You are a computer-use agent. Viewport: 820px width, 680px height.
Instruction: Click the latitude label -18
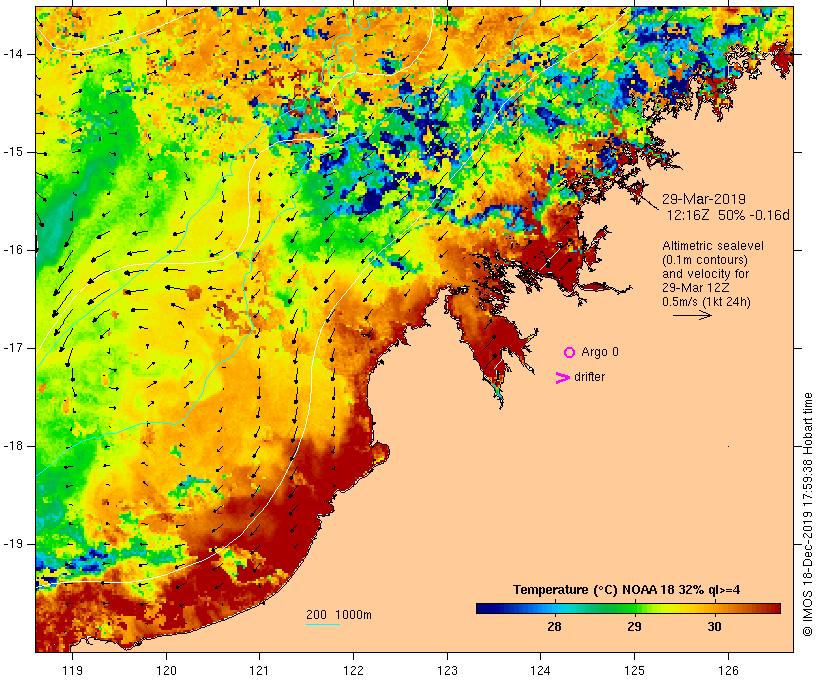tap(13, 446)
